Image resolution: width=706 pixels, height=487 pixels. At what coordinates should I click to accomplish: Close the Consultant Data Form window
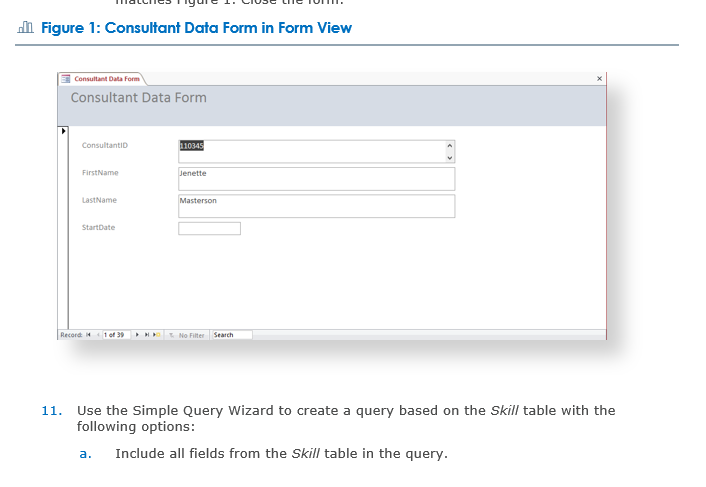click(599, 78)
